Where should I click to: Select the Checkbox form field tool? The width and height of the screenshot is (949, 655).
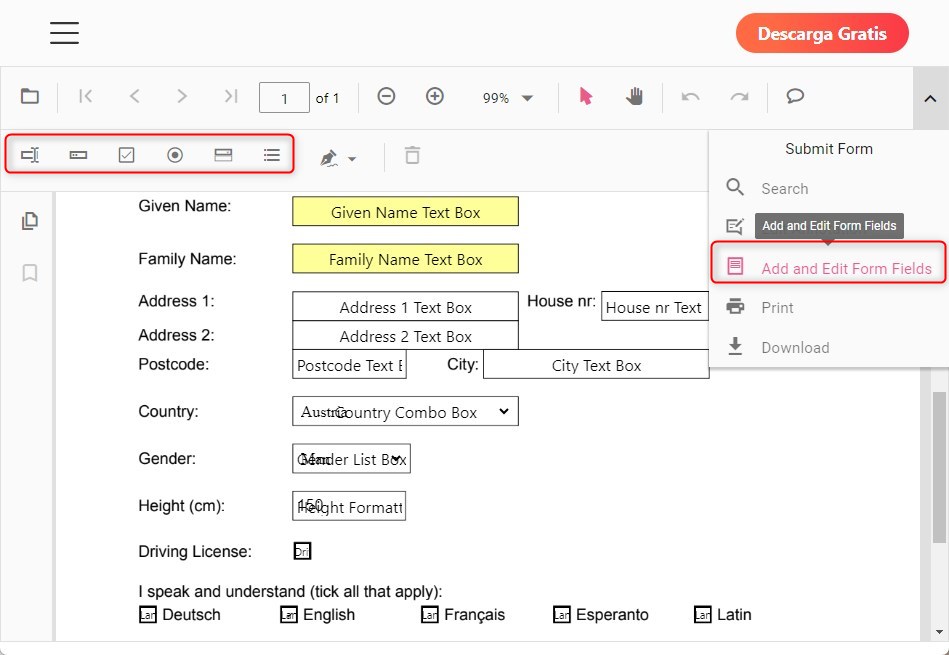[x=126, y=154]
